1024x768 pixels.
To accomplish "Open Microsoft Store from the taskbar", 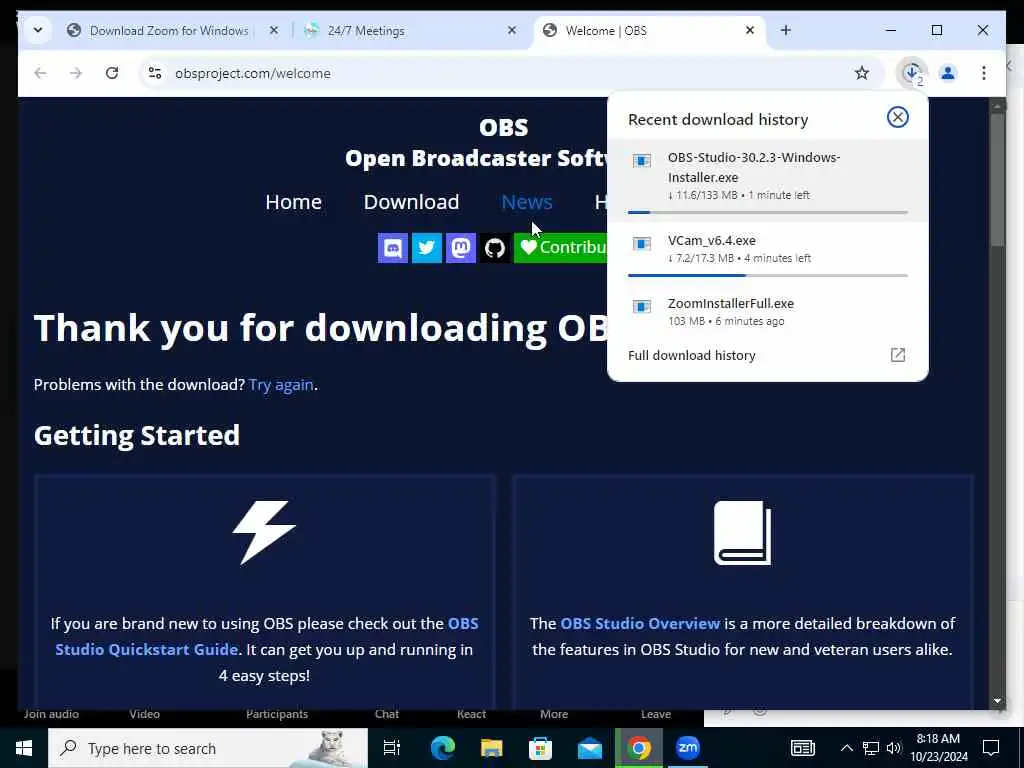I will click(540, 748).
